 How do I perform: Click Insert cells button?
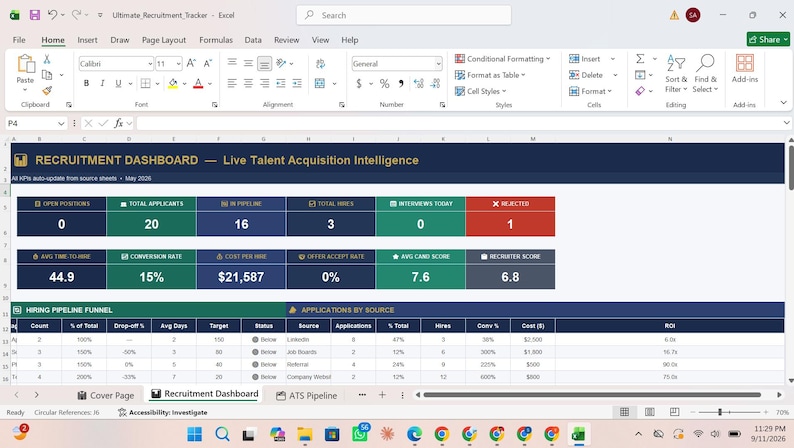point(585,59)
